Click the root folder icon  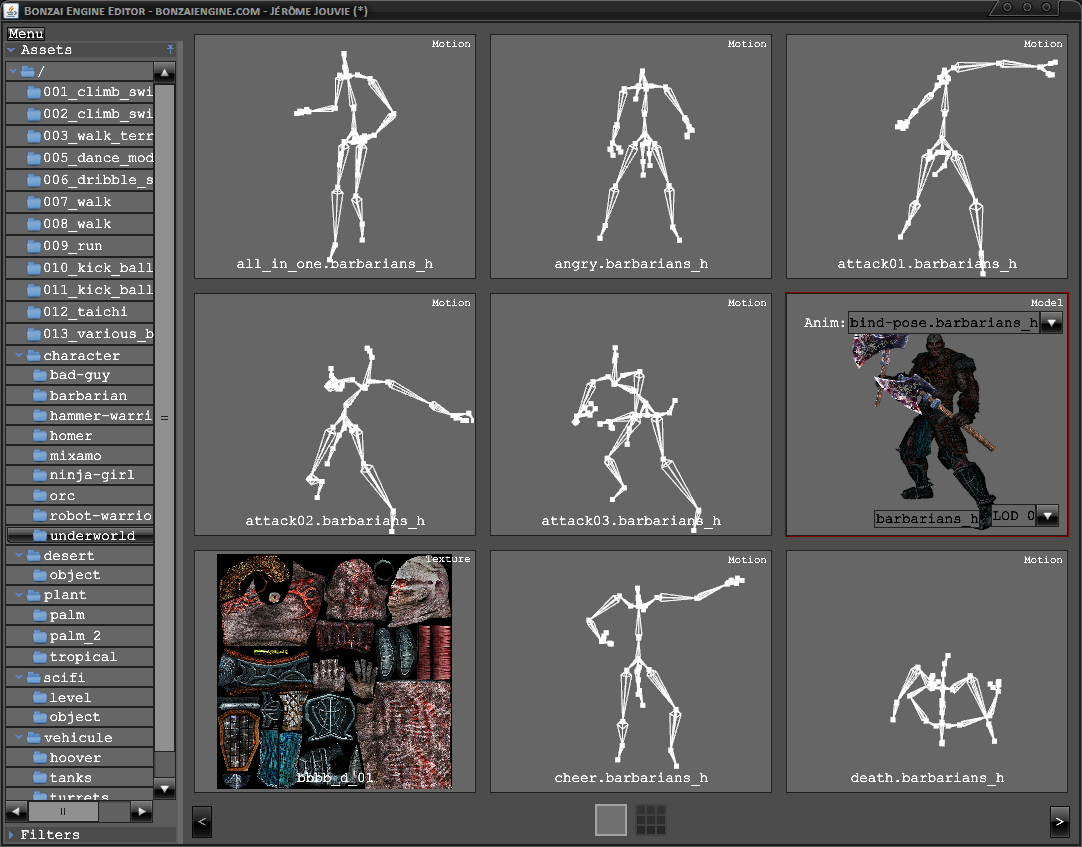click(x=27, y=72)
